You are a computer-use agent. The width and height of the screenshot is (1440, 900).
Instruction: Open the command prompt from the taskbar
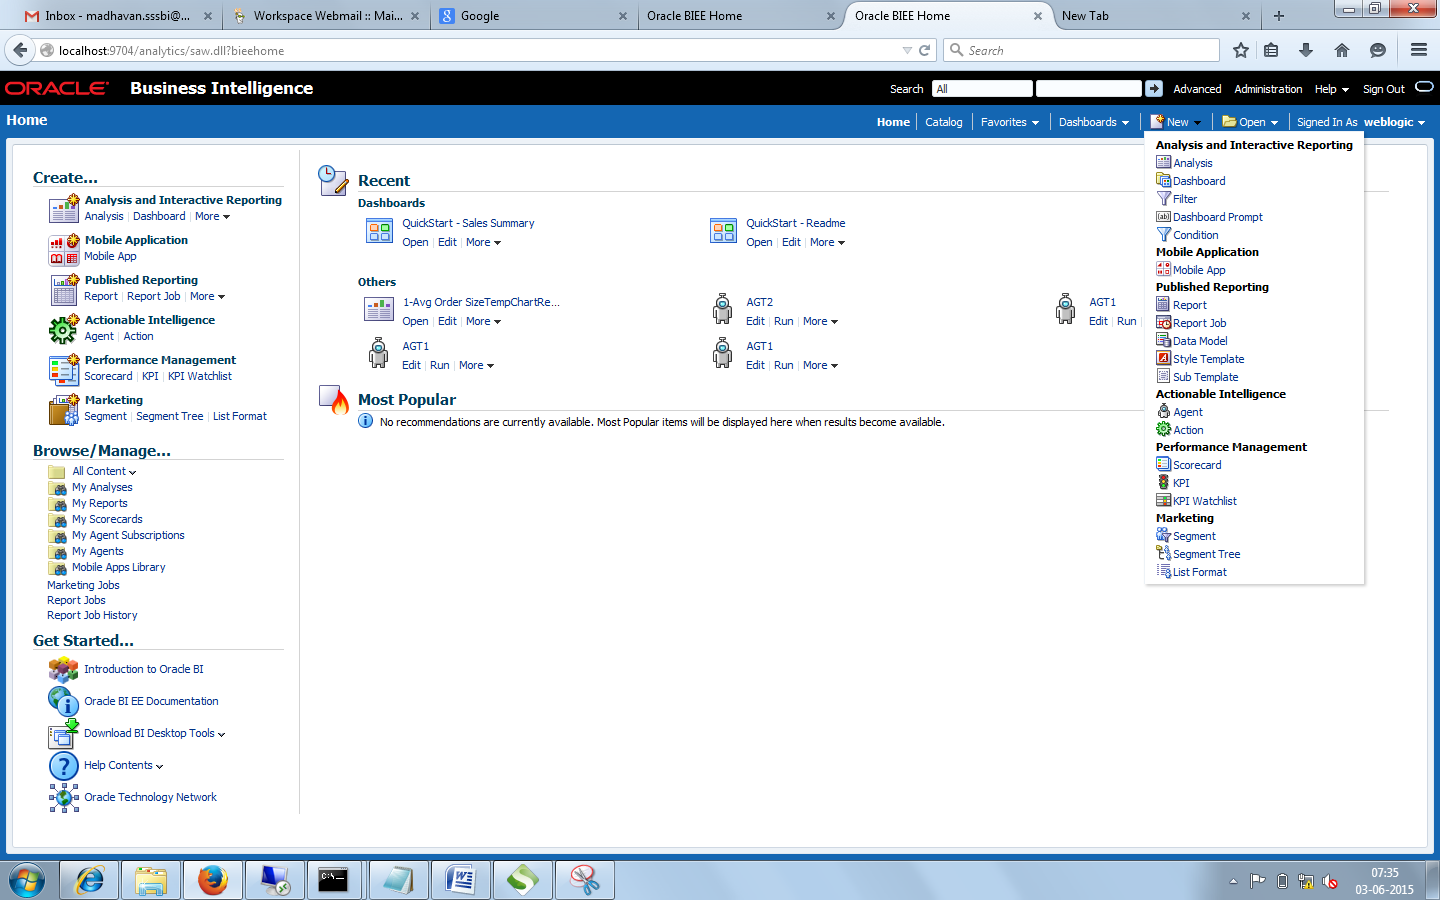pyautogui.click(x=333, y=880)
